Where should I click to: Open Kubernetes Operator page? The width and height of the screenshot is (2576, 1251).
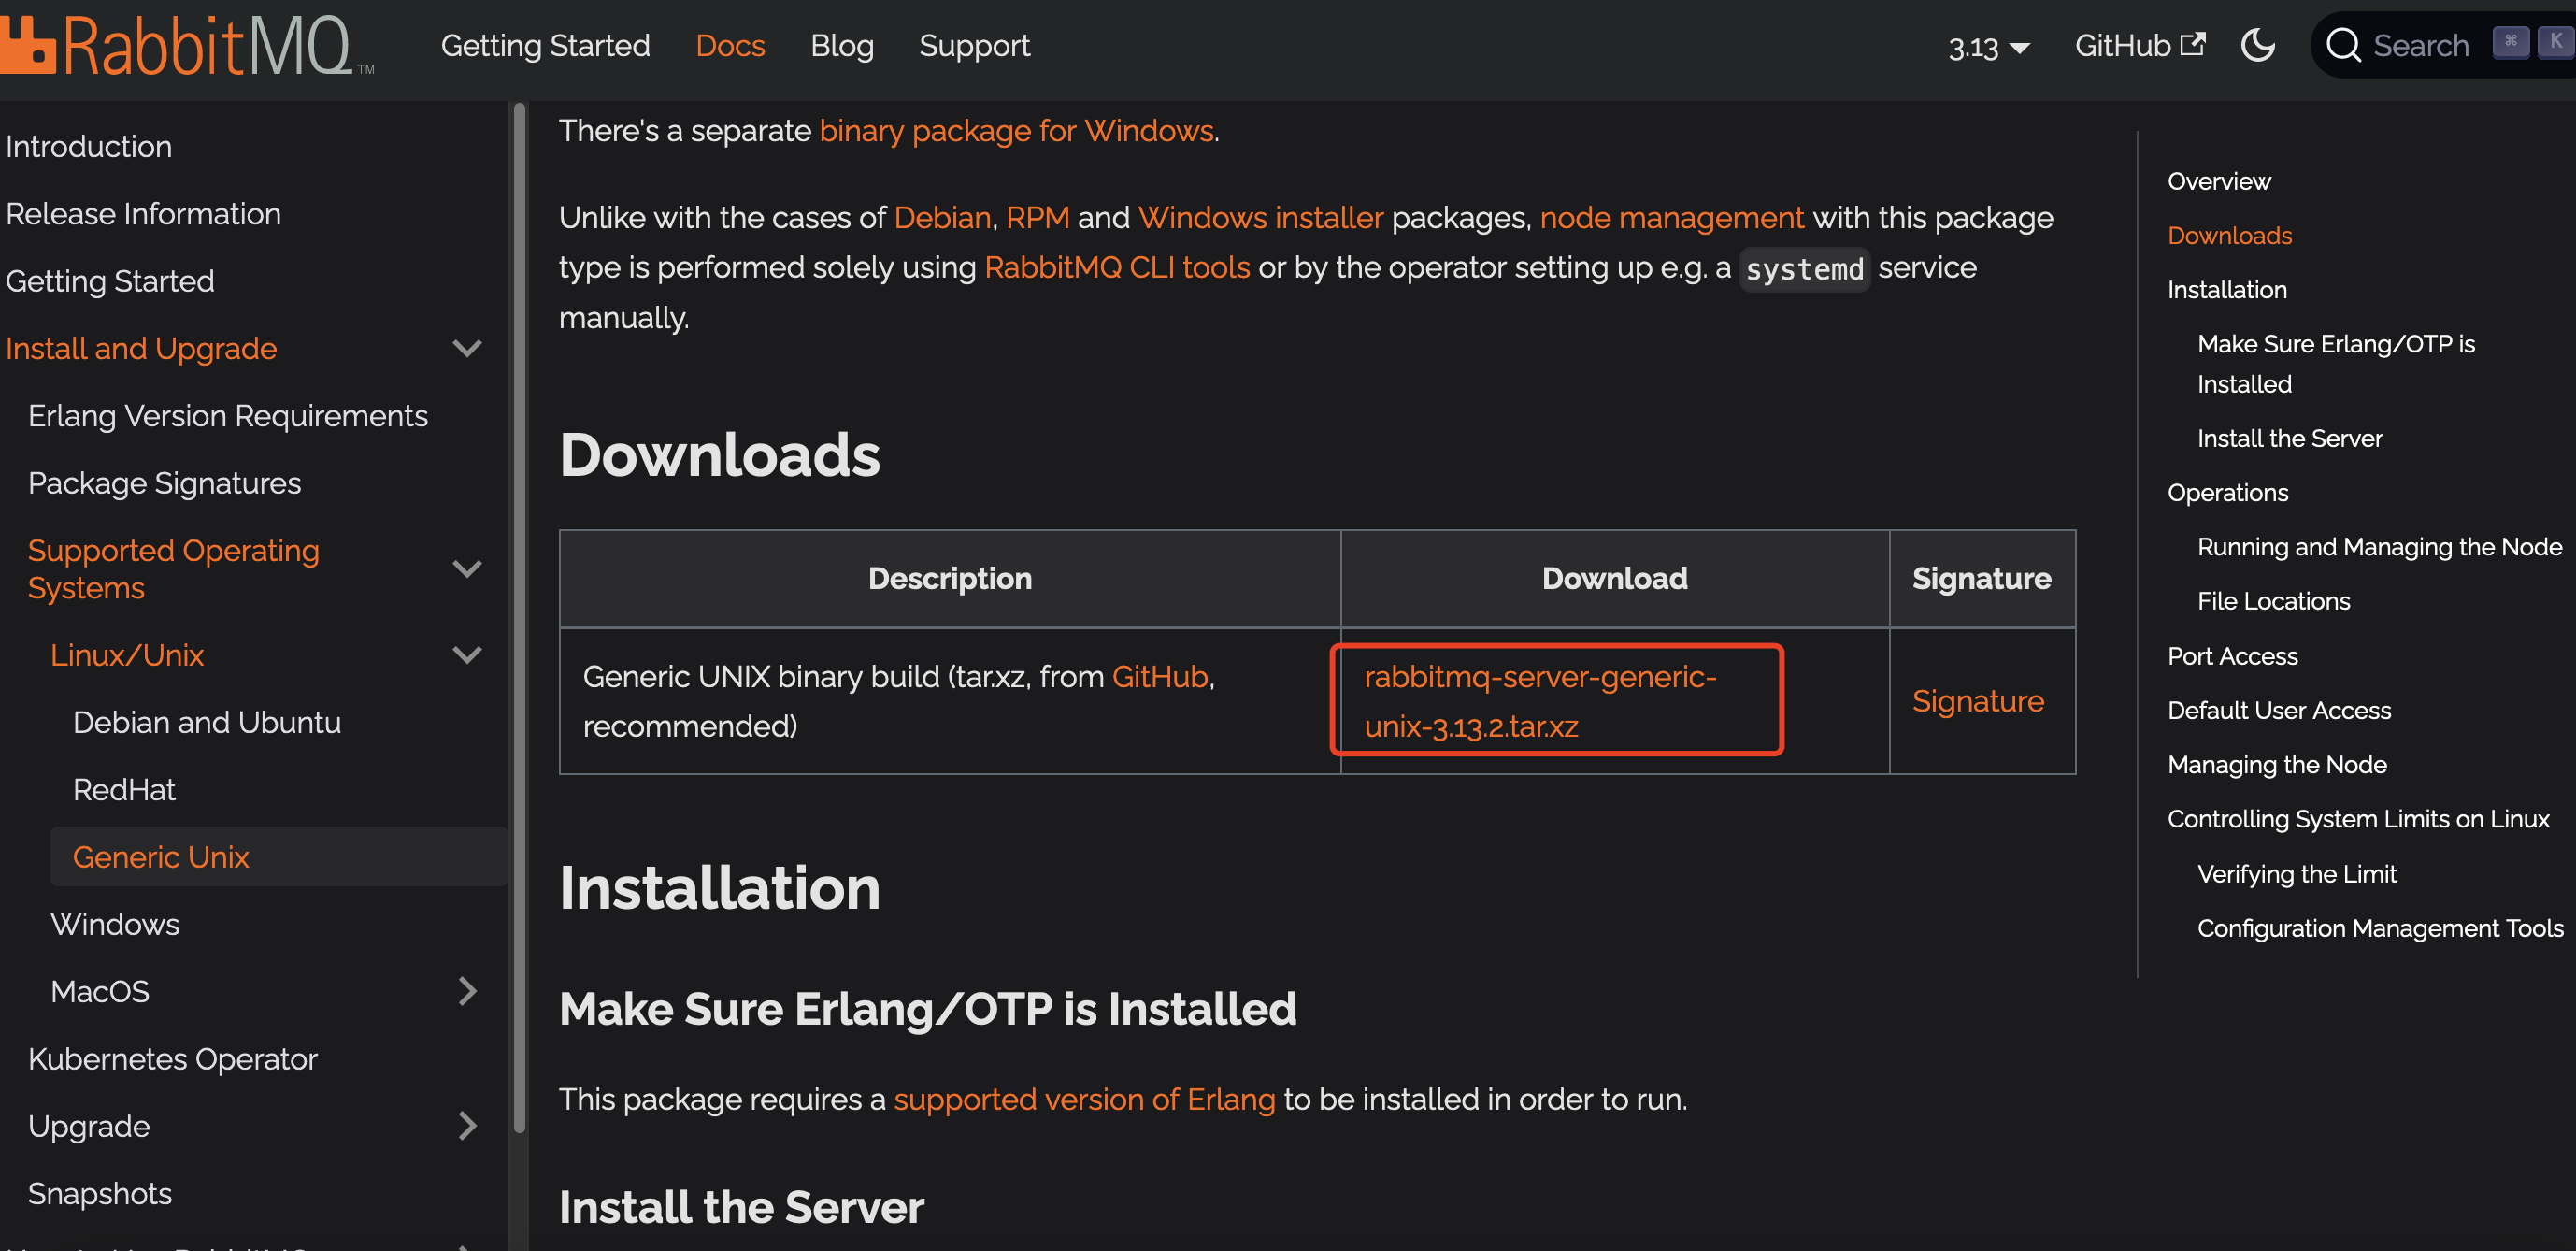click(173, 1059)
